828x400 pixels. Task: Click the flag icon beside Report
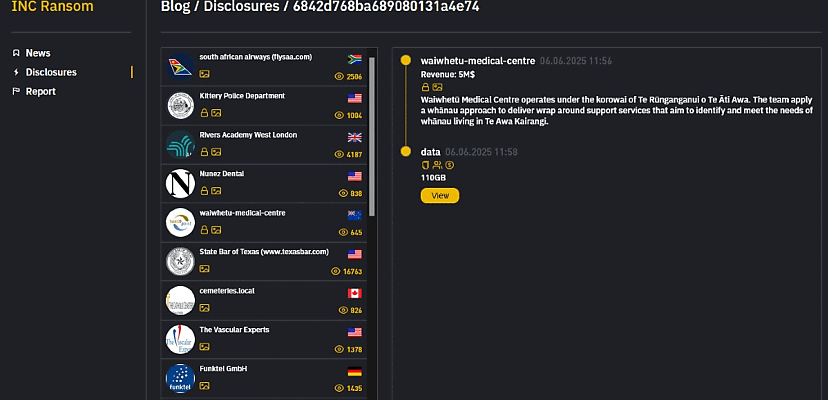tap(16, 91)
